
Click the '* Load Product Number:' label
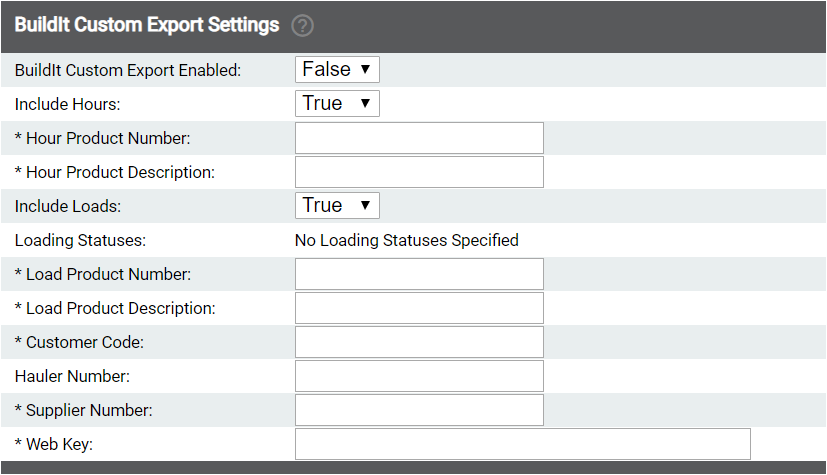tap(103, 274)
